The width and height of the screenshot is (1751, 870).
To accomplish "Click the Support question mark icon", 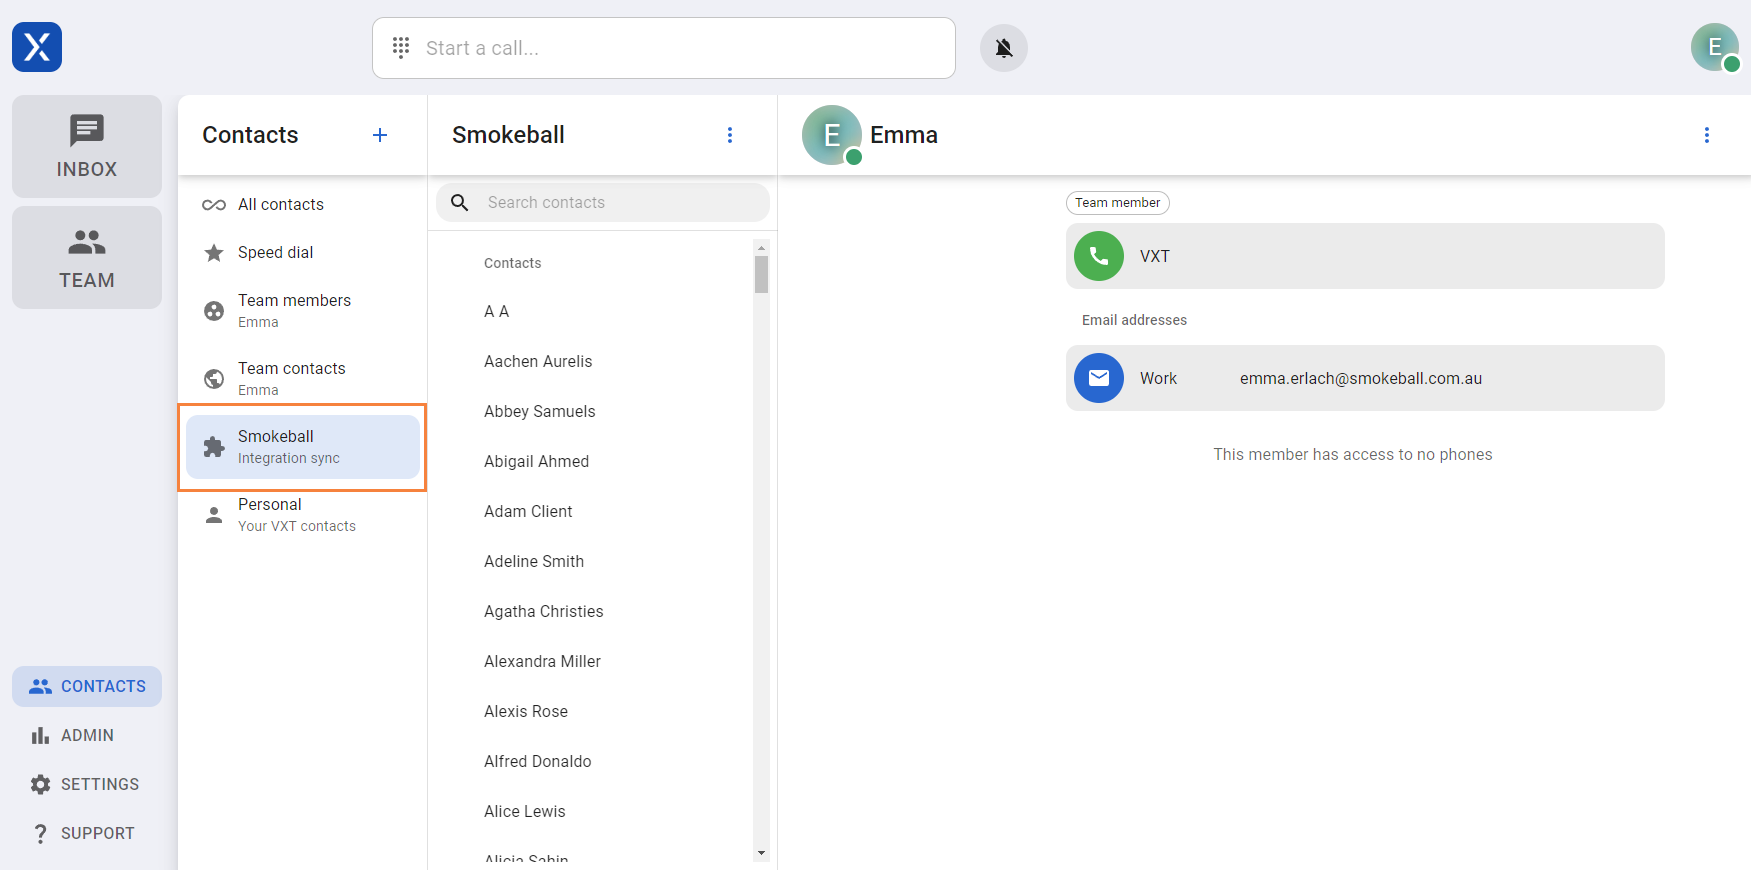I will [40, 833].
